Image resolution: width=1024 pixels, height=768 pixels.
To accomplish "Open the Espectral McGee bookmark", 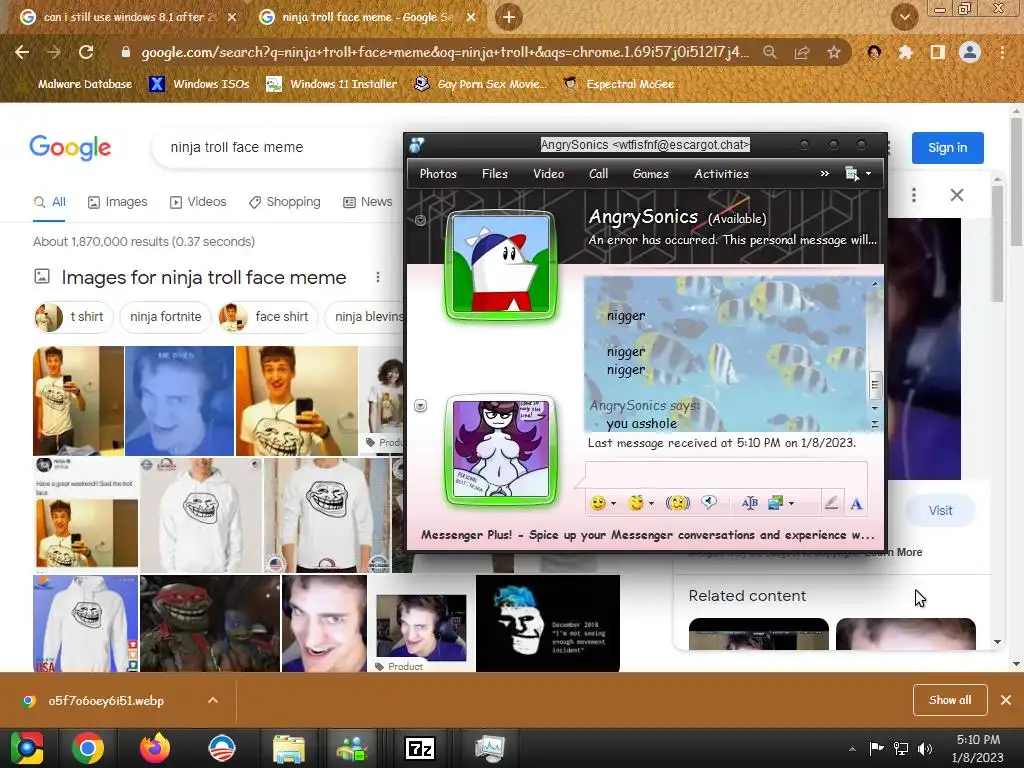I will pos(618,84).
